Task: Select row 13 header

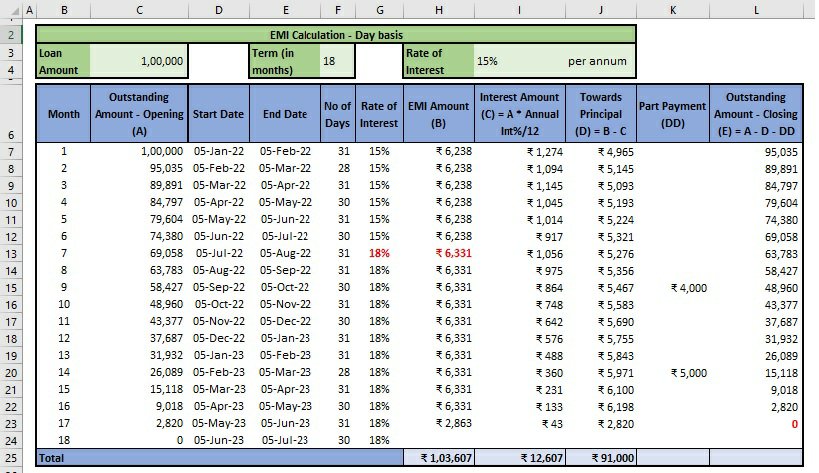Action: (11, 254)
